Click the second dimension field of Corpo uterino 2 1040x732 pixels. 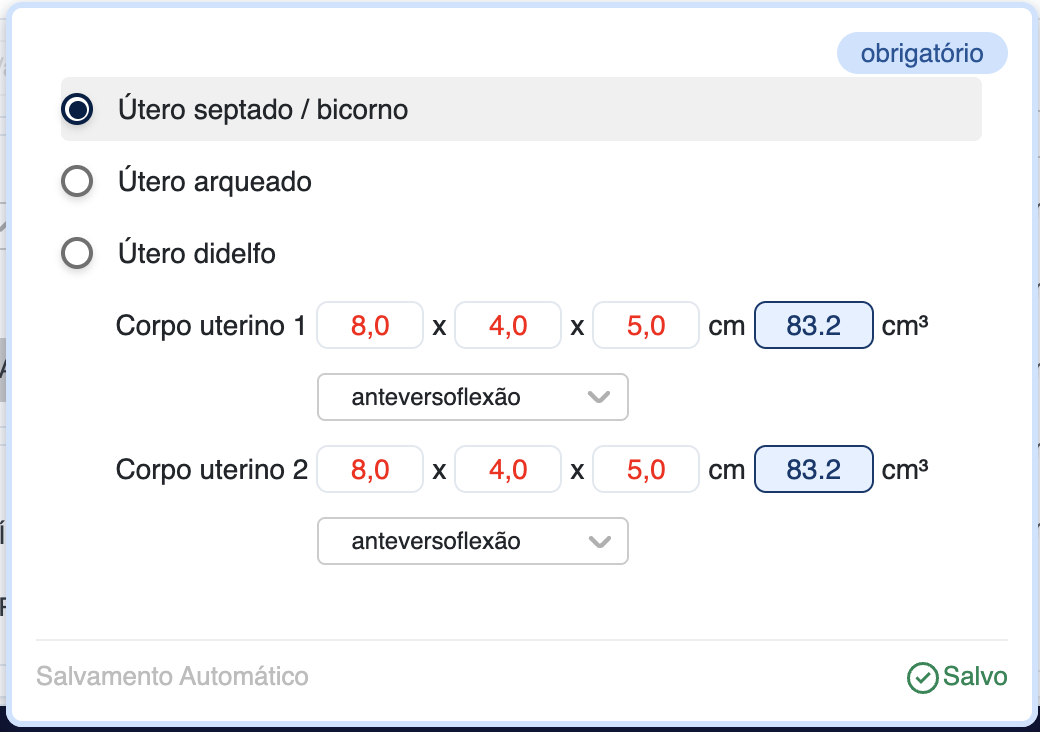[x=508, y=470]
